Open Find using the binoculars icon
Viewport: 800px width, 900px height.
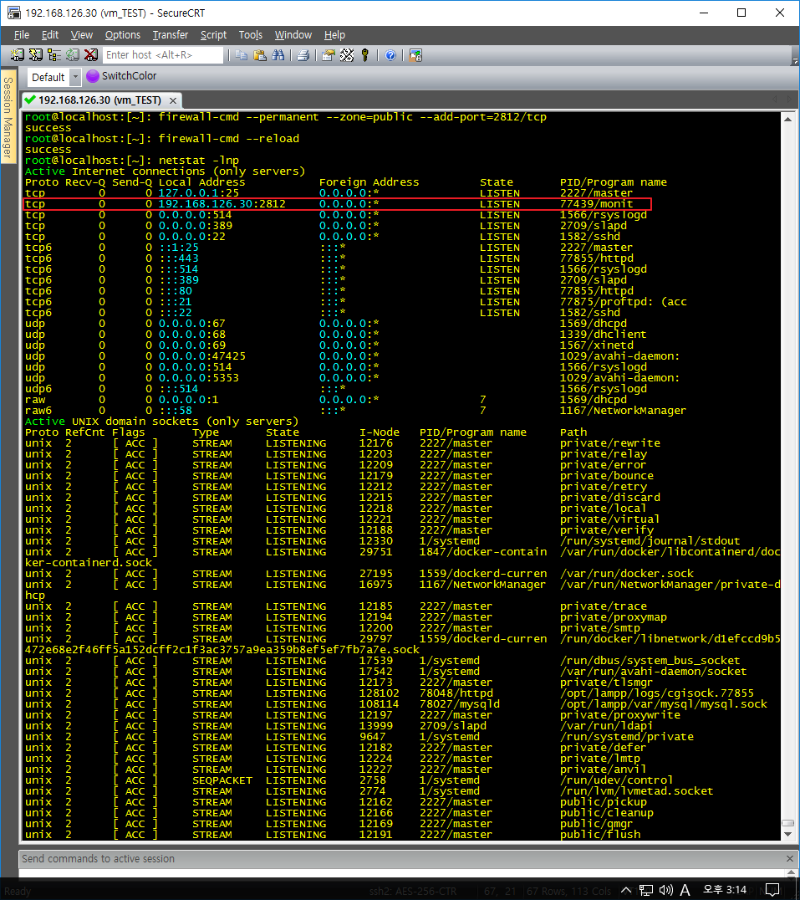pos(277,55)
